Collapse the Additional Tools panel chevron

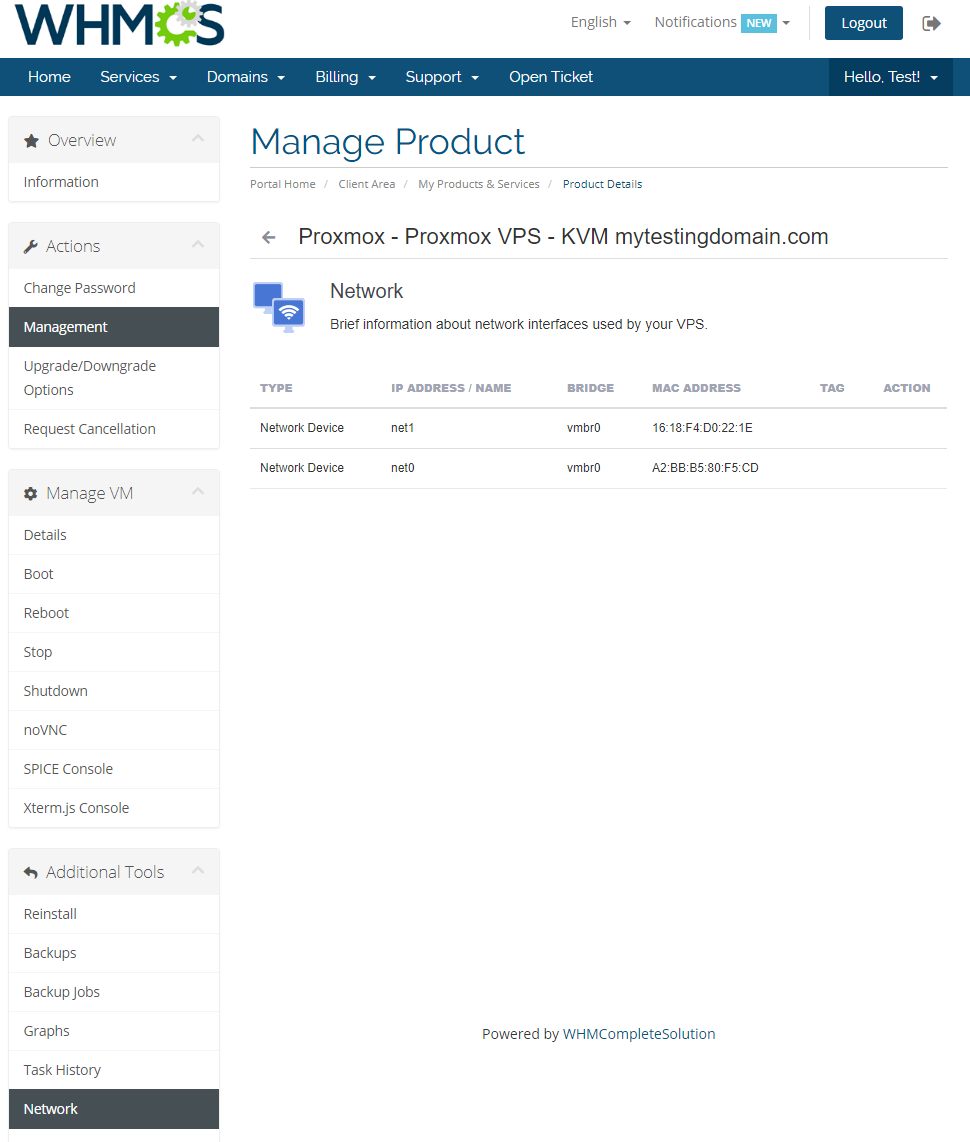tap(198, 870)
